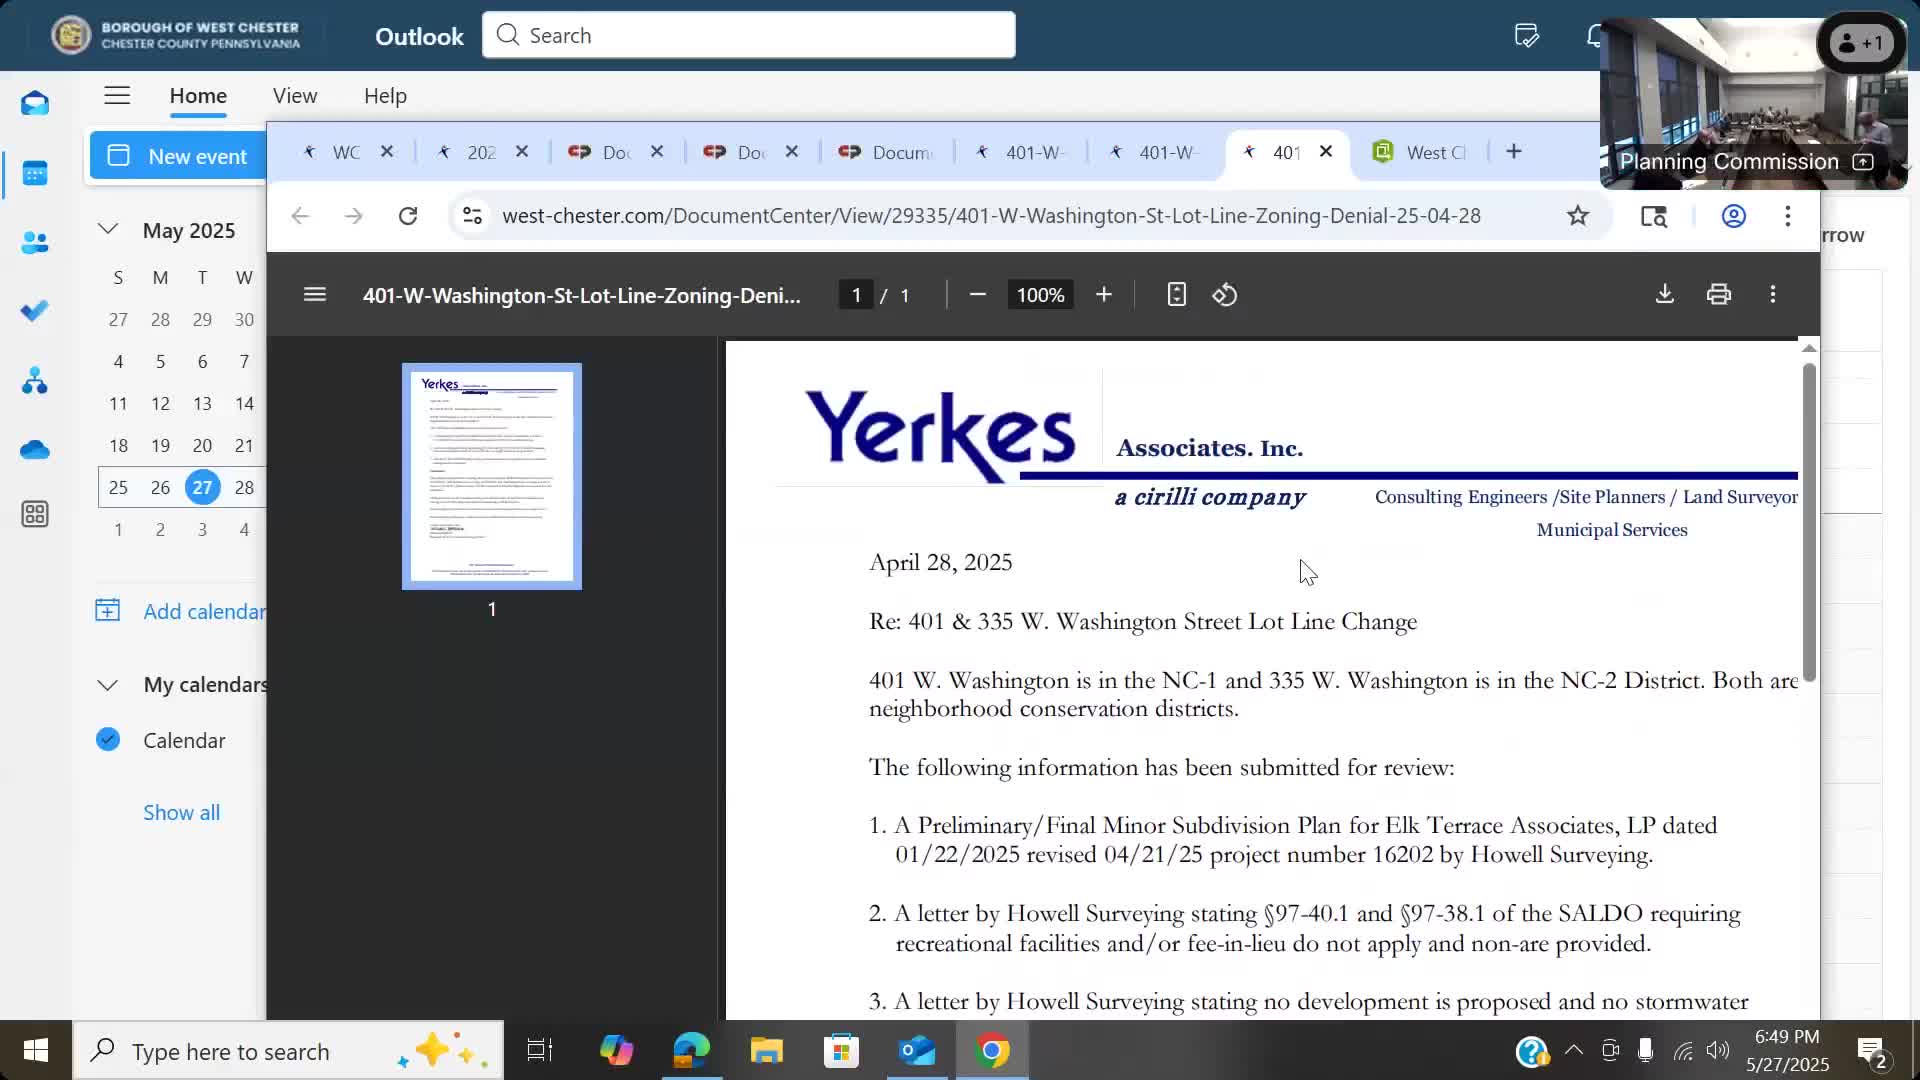Screen dimensions: 1920x1080
Task: Click the PDF vertical scrollbar thumb
Action: pyautogui.click(x=1808, y=520)
